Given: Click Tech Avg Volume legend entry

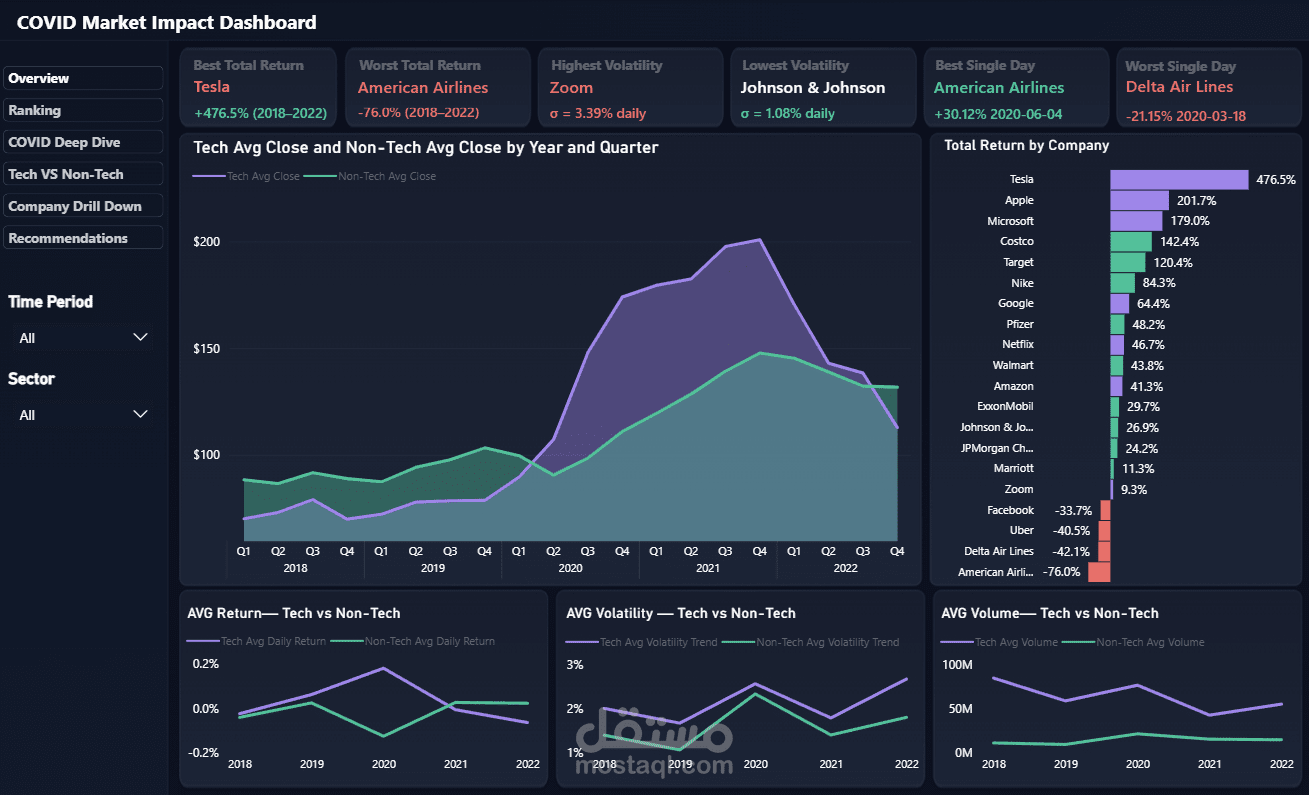Looking at the screenshot, I should (x=1000, y=642).
